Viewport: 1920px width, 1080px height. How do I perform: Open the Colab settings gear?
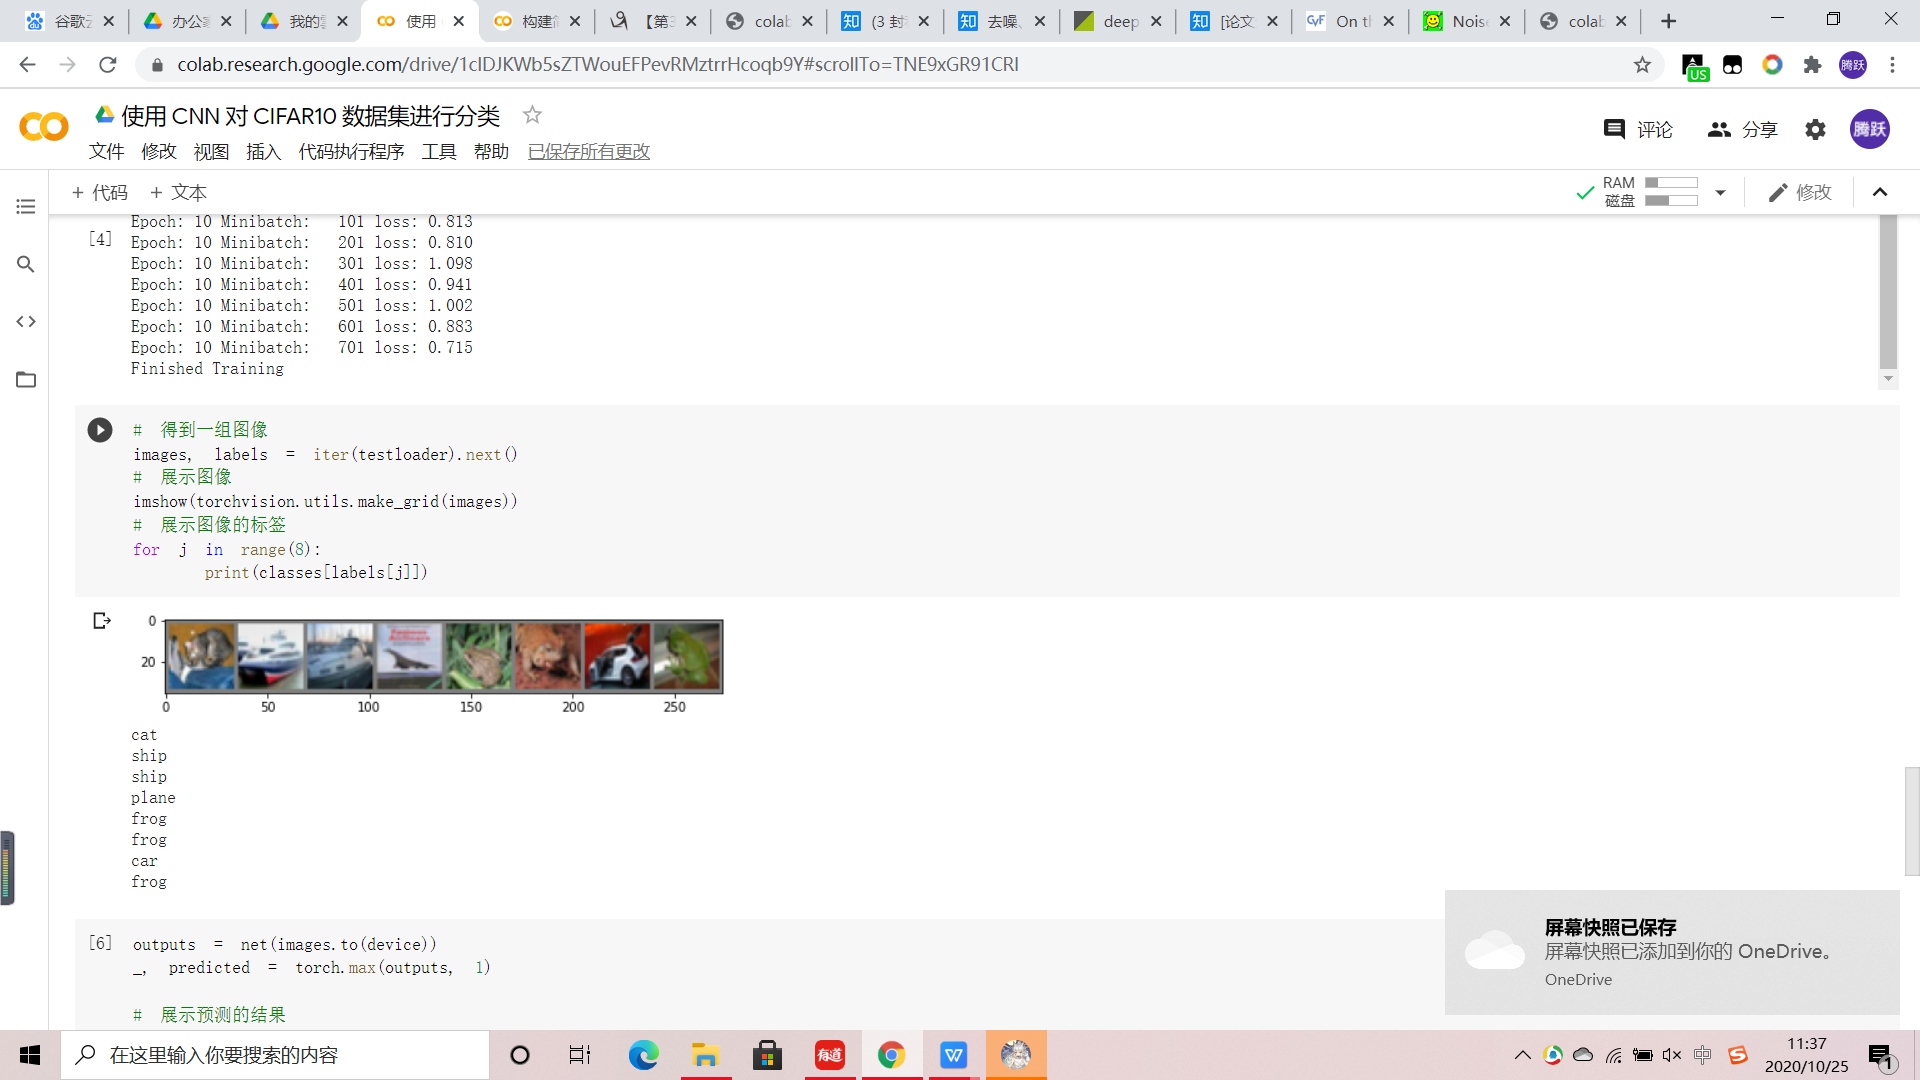1815,130
